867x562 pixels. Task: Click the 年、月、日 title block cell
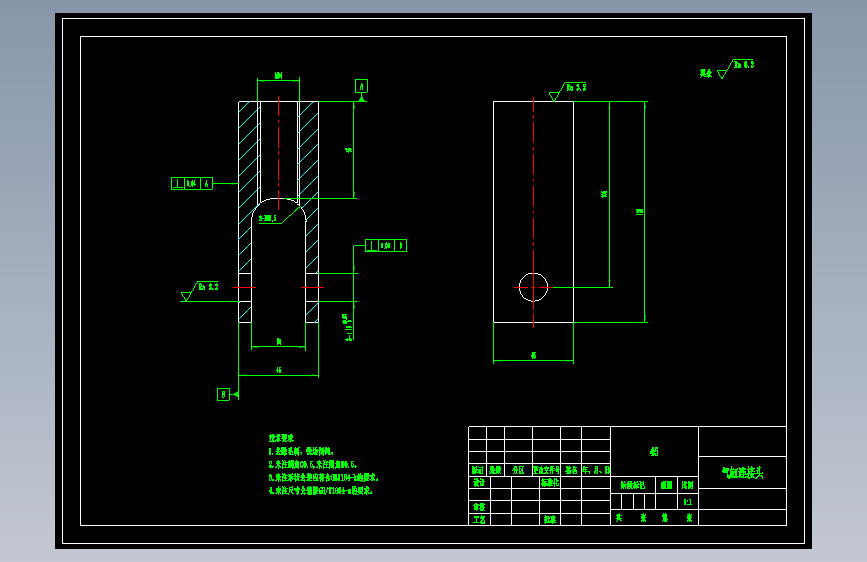tap(596, 470)
